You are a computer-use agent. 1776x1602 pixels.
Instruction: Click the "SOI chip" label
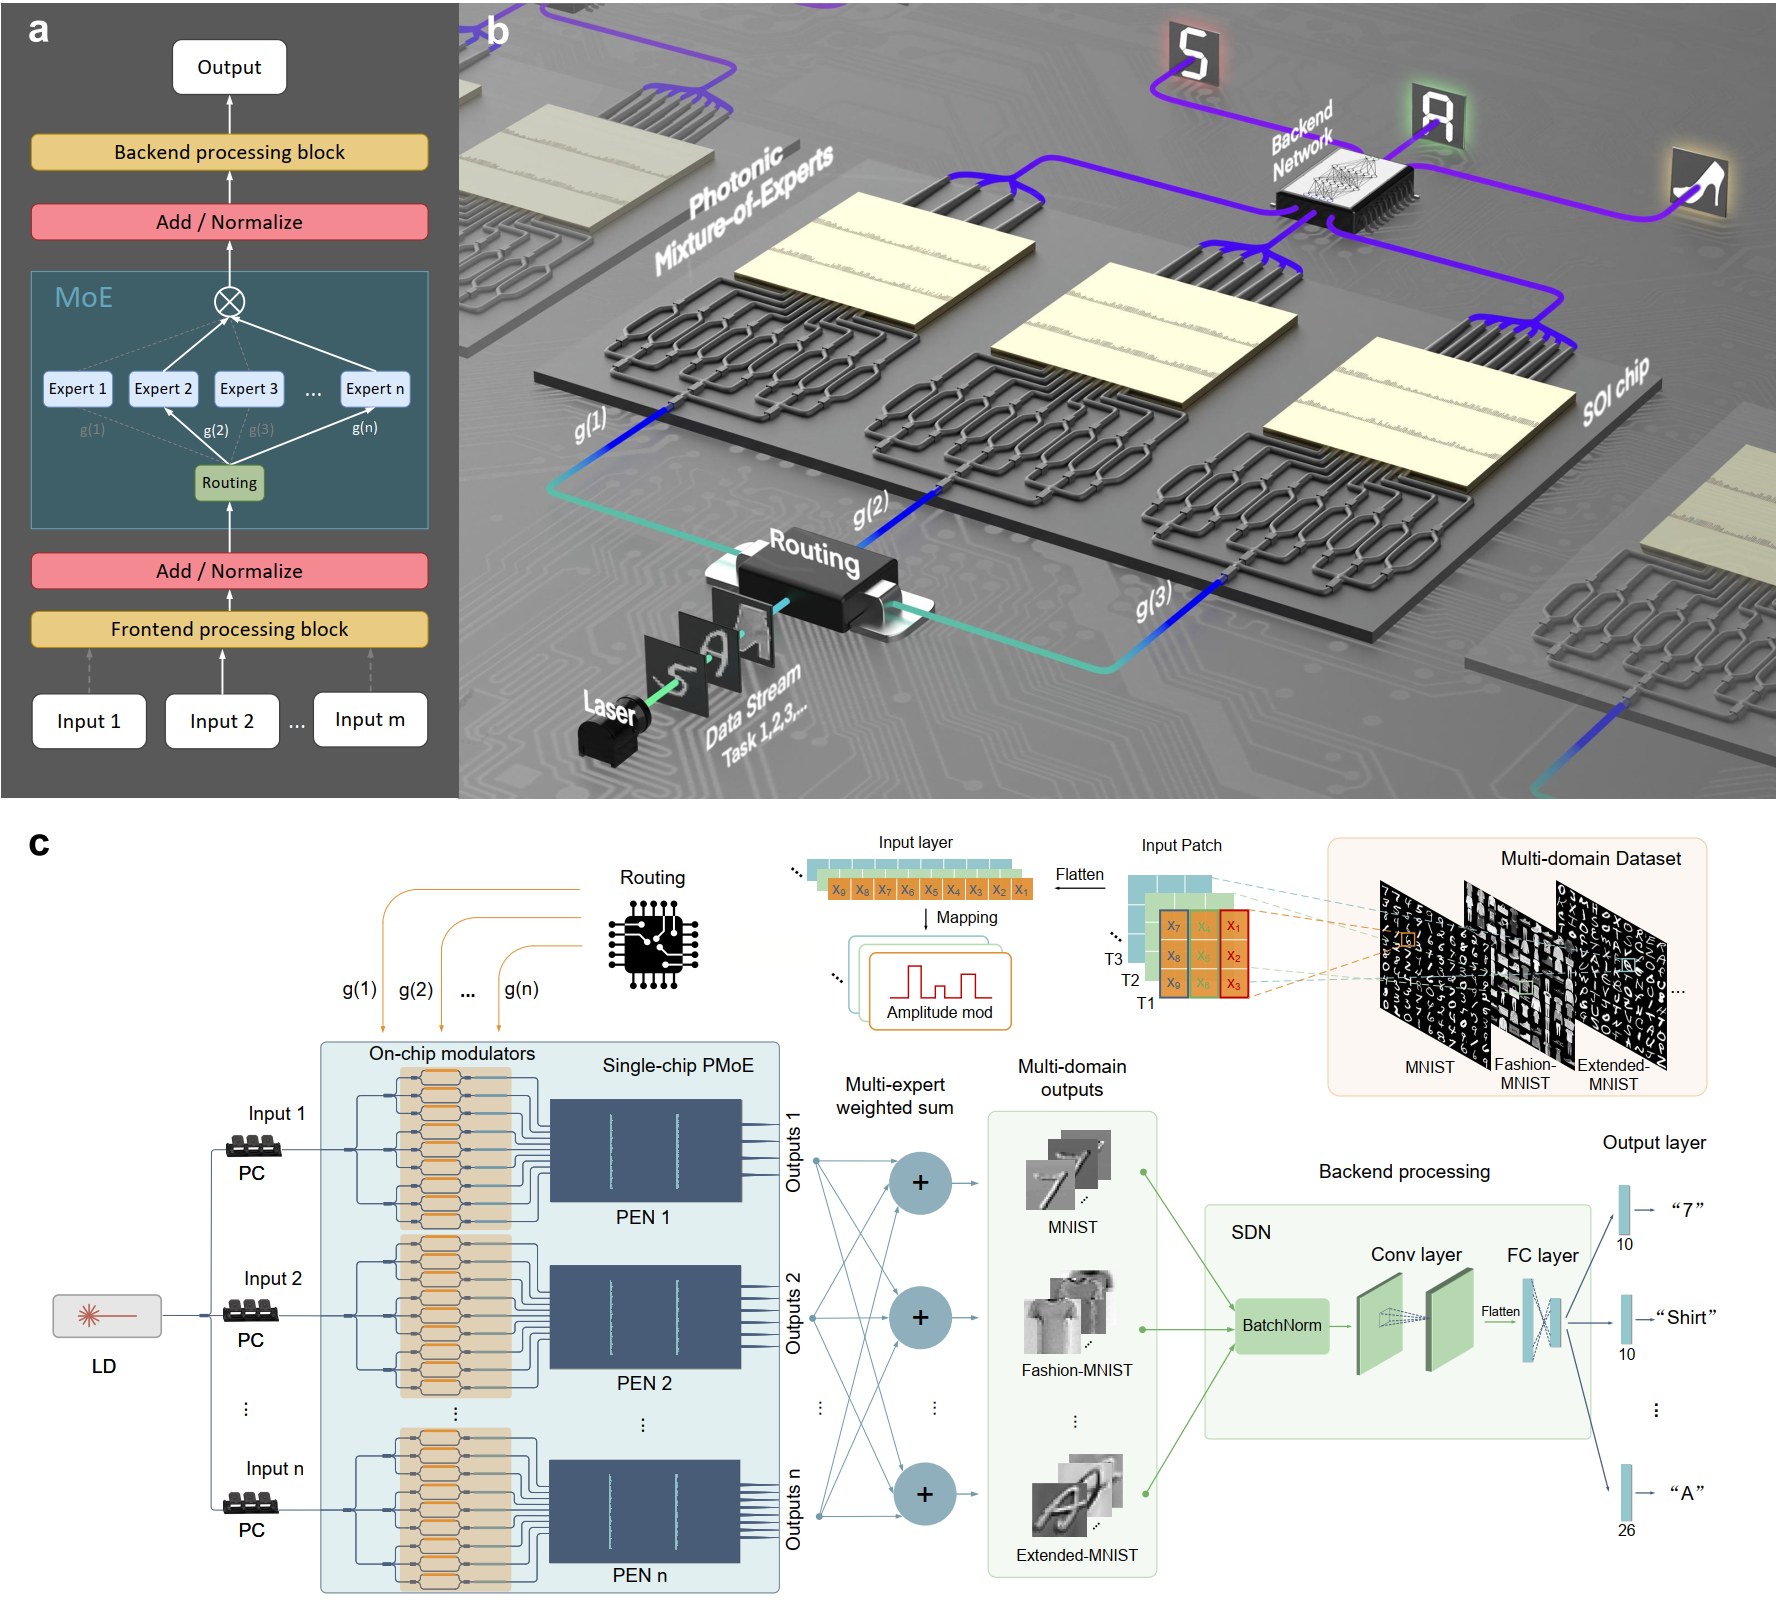click(1615, 390)
